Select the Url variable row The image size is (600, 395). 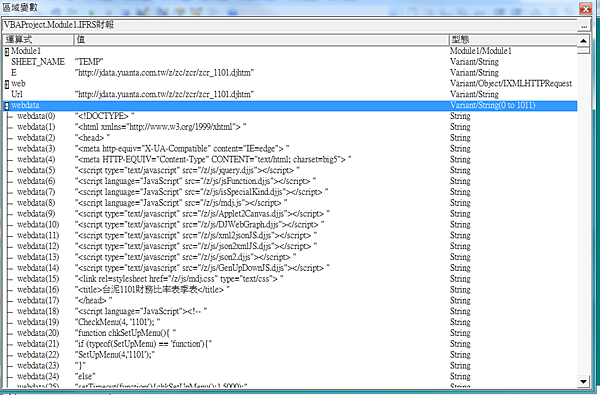[x=290, y=95]
